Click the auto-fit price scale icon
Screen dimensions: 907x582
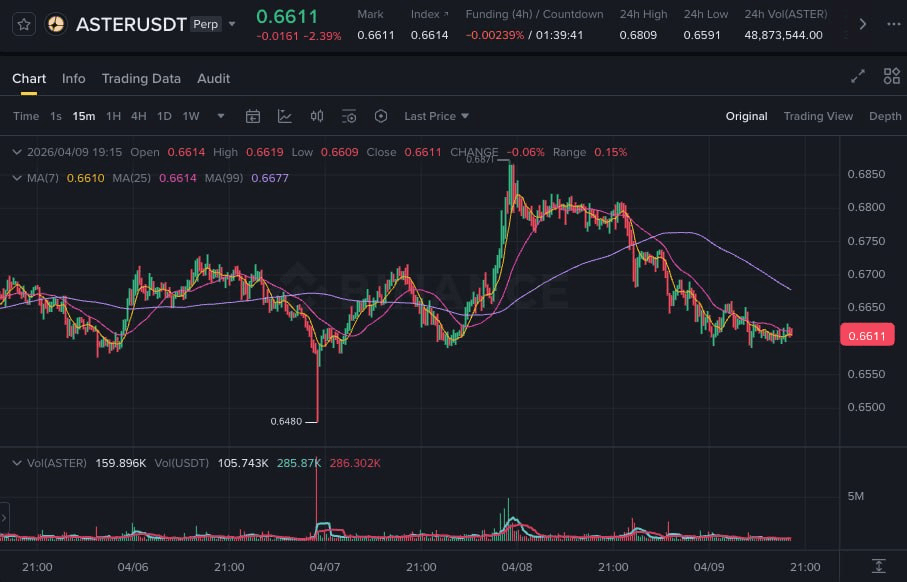pos(878,566)
